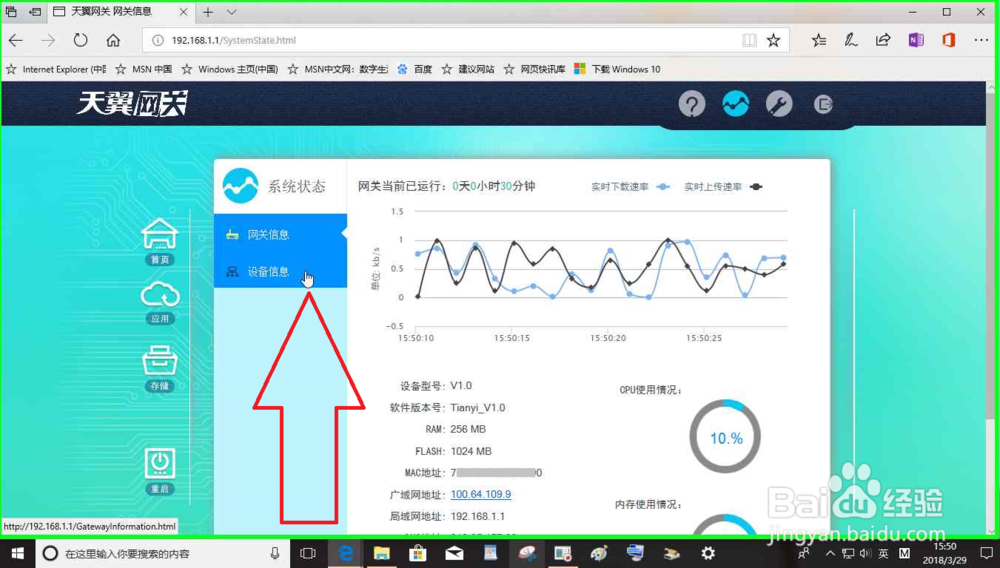Click the browser back arrow
Viewport: 1000px width, 568px height.
tap(16, 40)
